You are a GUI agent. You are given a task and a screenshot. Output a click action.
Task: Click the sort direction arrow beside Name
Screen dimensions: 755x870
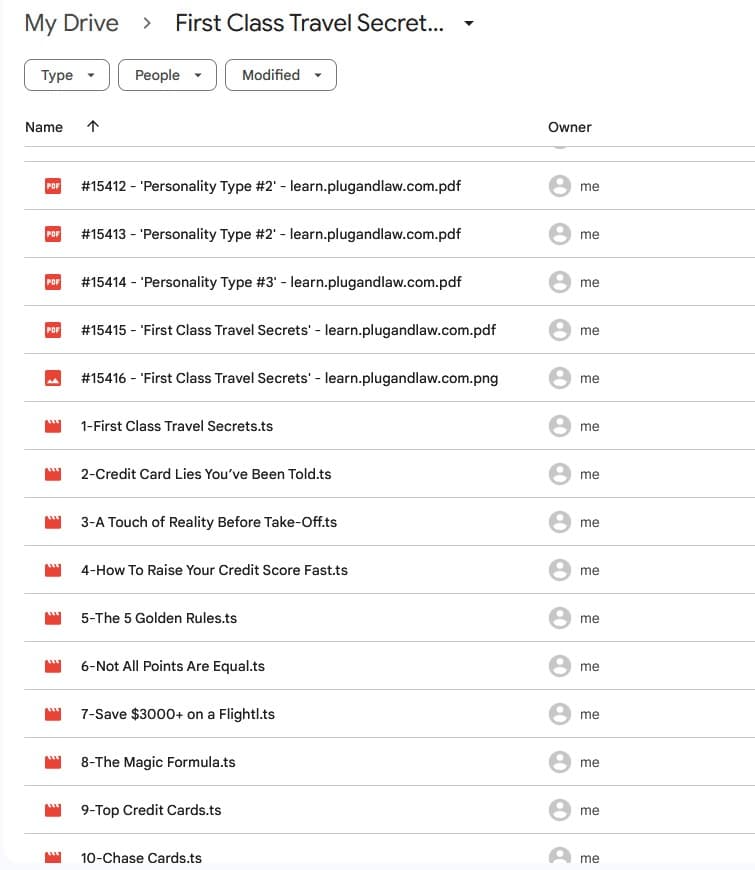tap(93, 127)
